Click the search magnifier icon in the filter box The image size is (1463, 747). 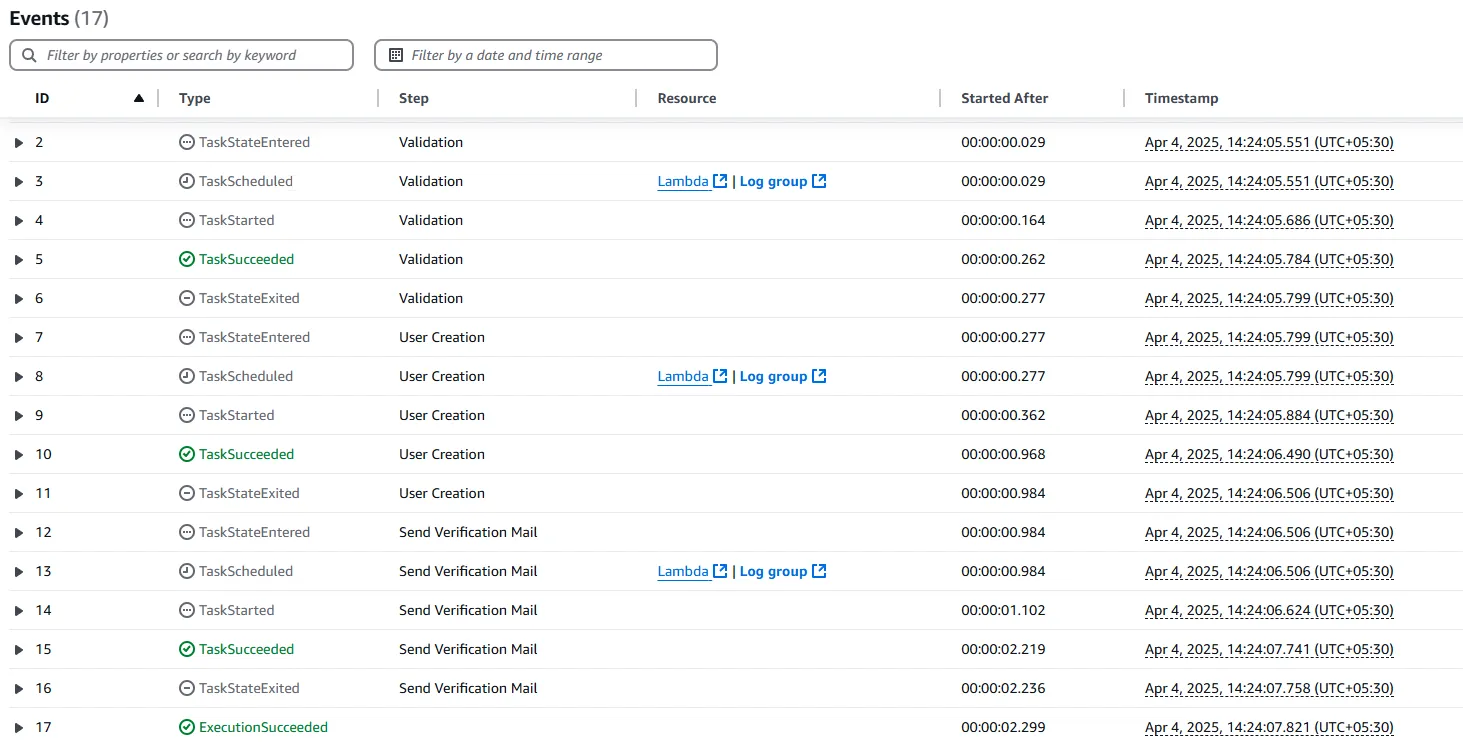[x=29, y=56]
